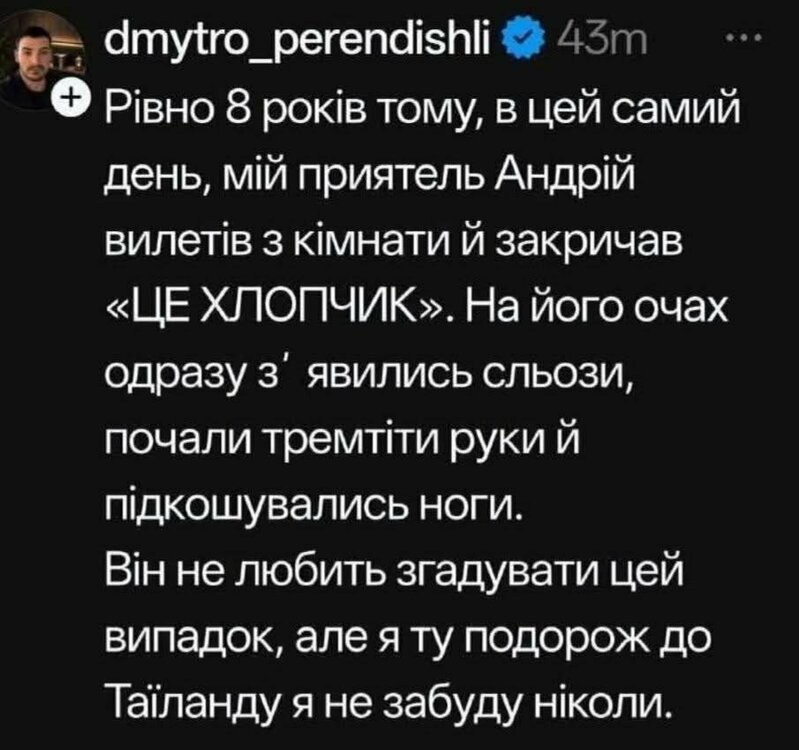Click the line "вилетів з кімнати й закричав"
799x750 pixels.
[394, 243]
